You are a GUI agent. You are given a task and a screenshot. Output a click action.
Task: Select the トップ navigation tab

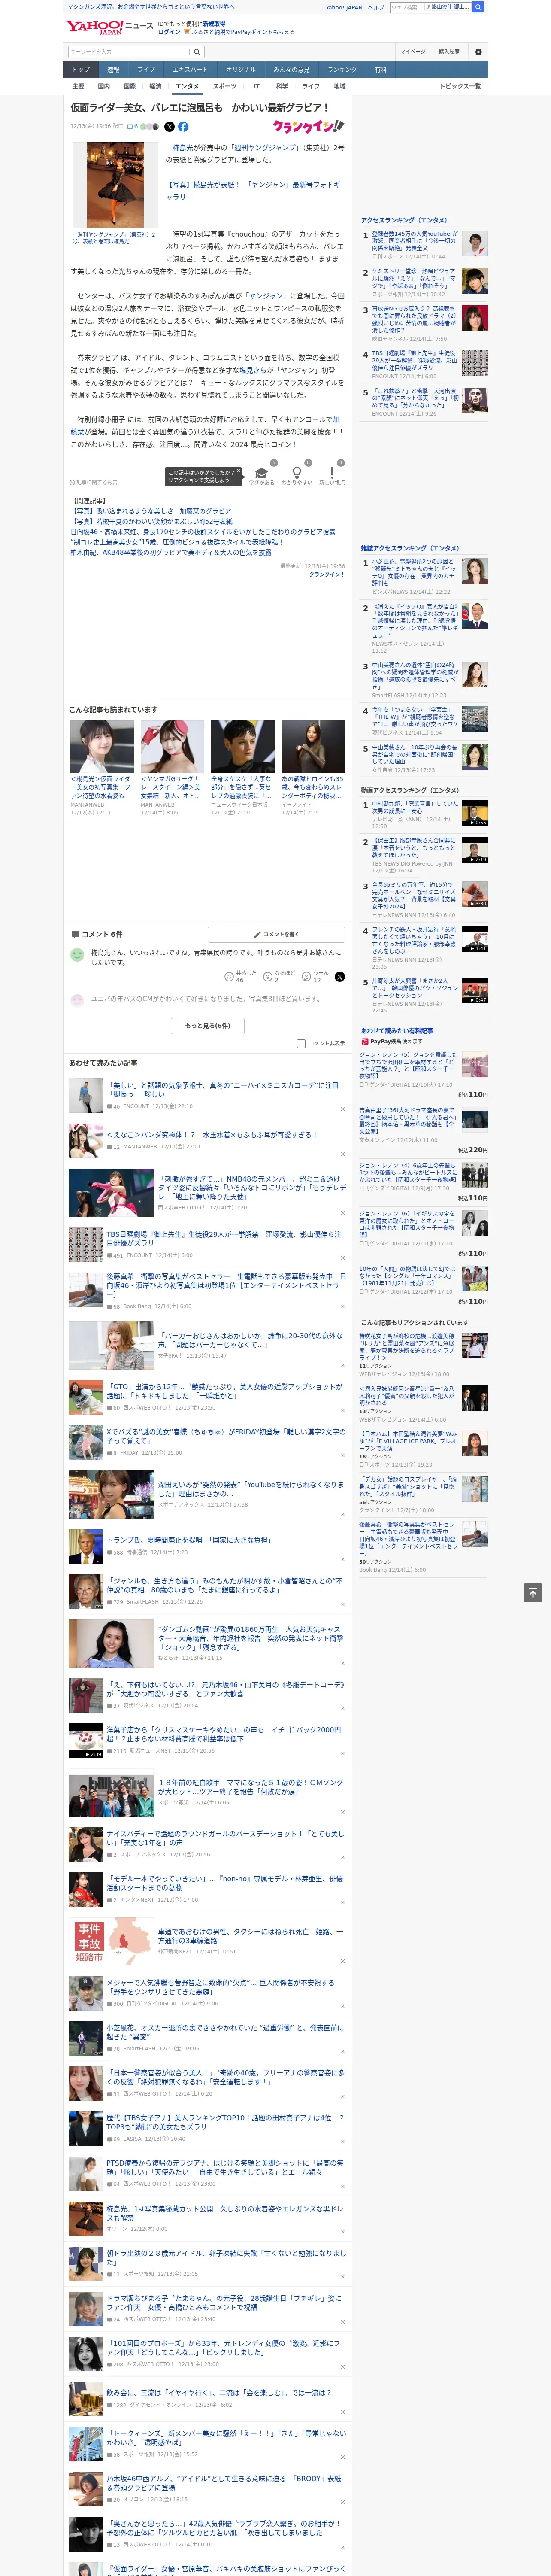tap(81, 70)
